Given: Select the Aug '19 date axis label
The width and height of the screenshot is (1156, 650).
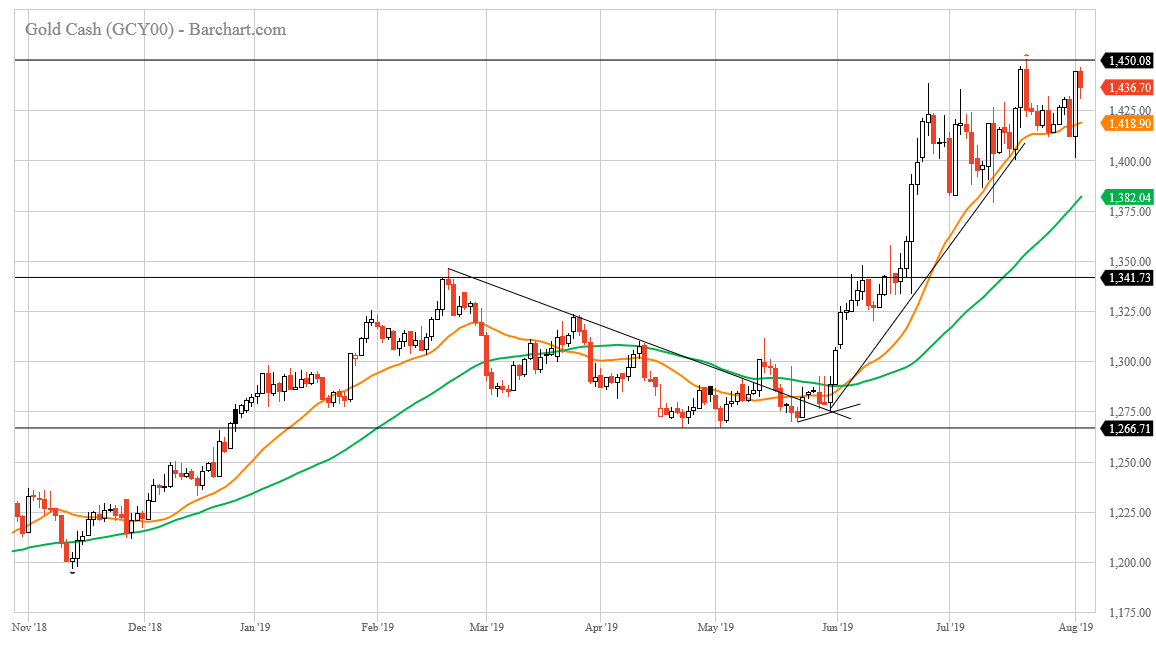Looking at the screenshot, I should [1076, 627].
